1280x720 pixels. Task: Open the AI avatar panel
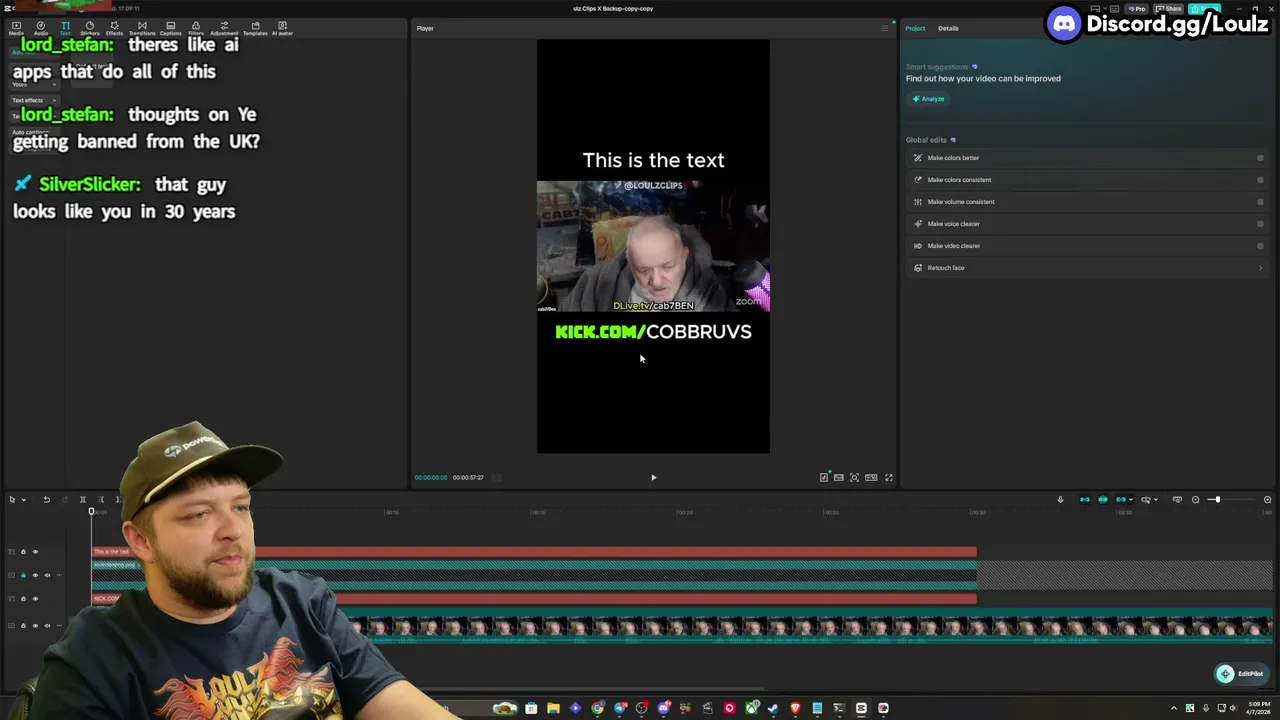pos(282,28)
